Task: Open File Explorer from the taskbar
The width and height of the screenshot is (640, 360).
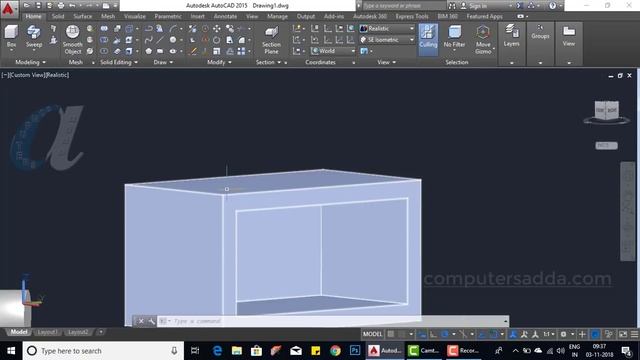Action: pyautogui.click(x=237, y=351)
